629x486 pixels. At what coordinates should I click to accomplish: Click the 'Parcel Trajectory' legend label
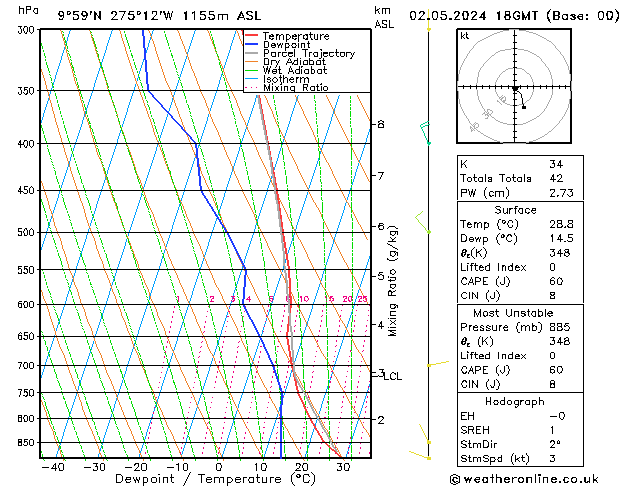pos(309,53)
